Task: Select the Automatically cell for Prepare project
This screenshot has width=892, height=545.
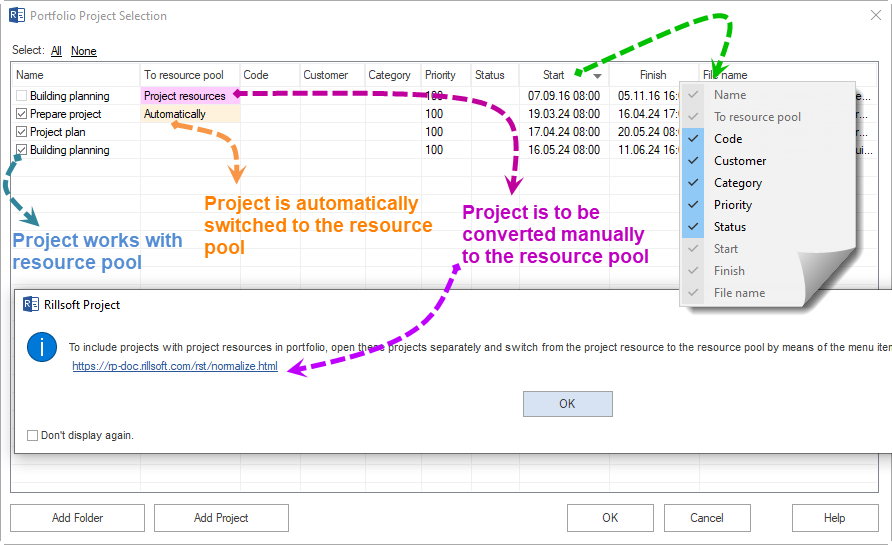Action: (190, 114)
